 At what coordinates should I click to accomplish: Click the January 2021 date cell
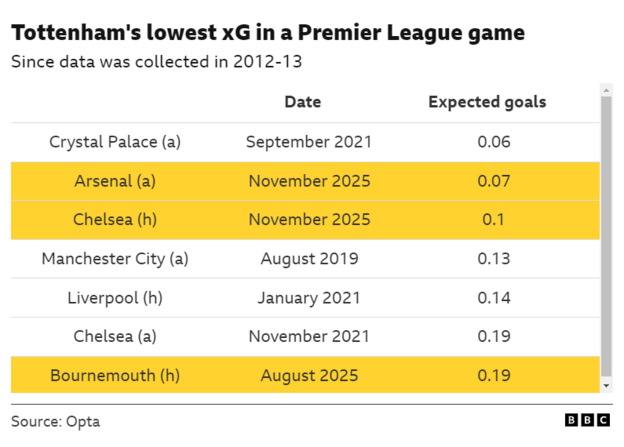click(x=308, y=298)
